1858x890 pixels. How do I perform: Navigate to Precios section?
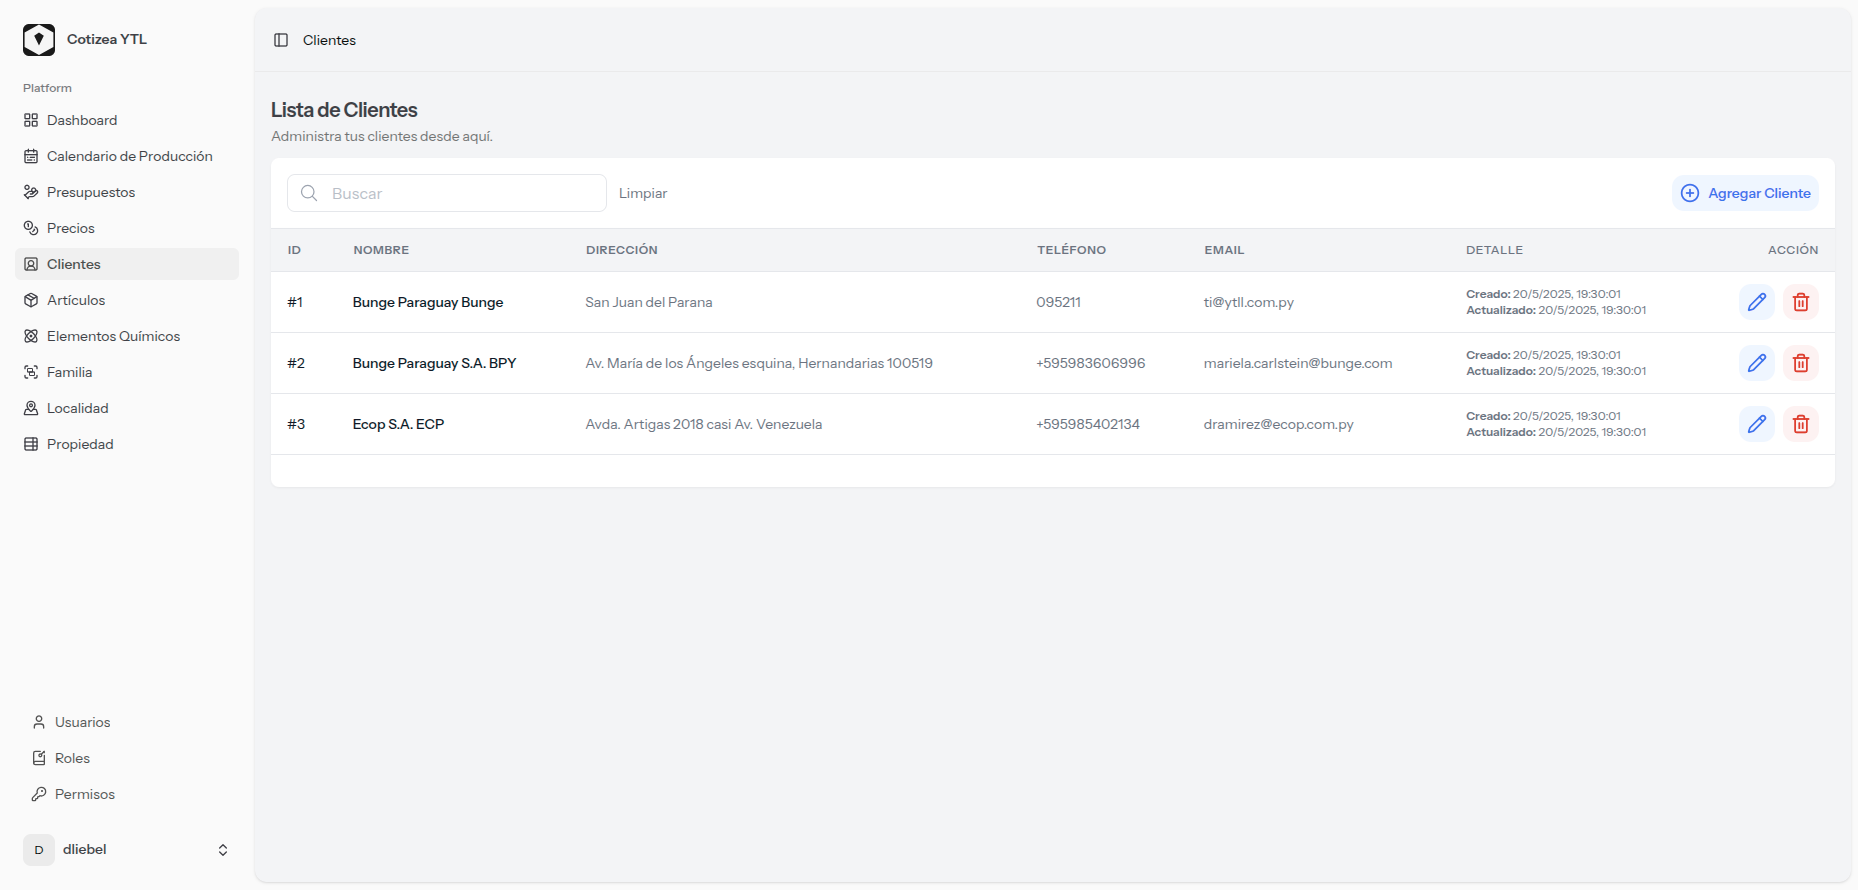tap(70, 228)
